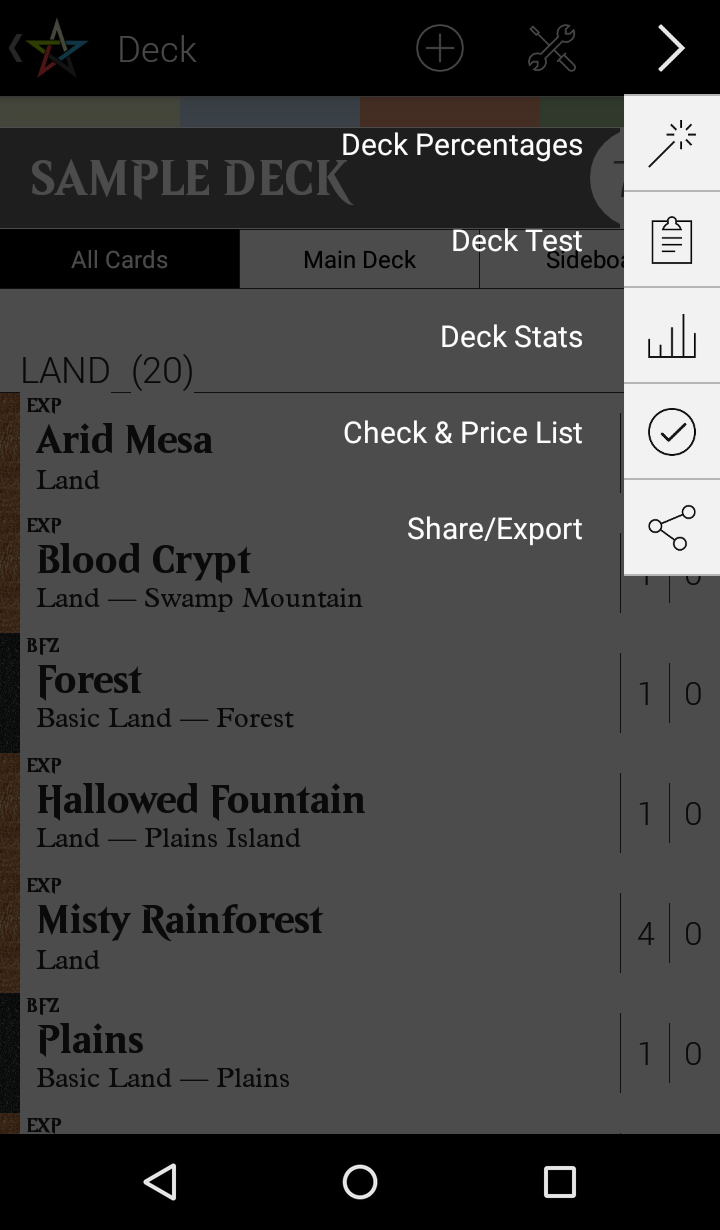Collapse the menu with the right chevron
Image resolution: width=720 pixels, height=1230 pixels.
pyautogui.click(x=671, y=48)
